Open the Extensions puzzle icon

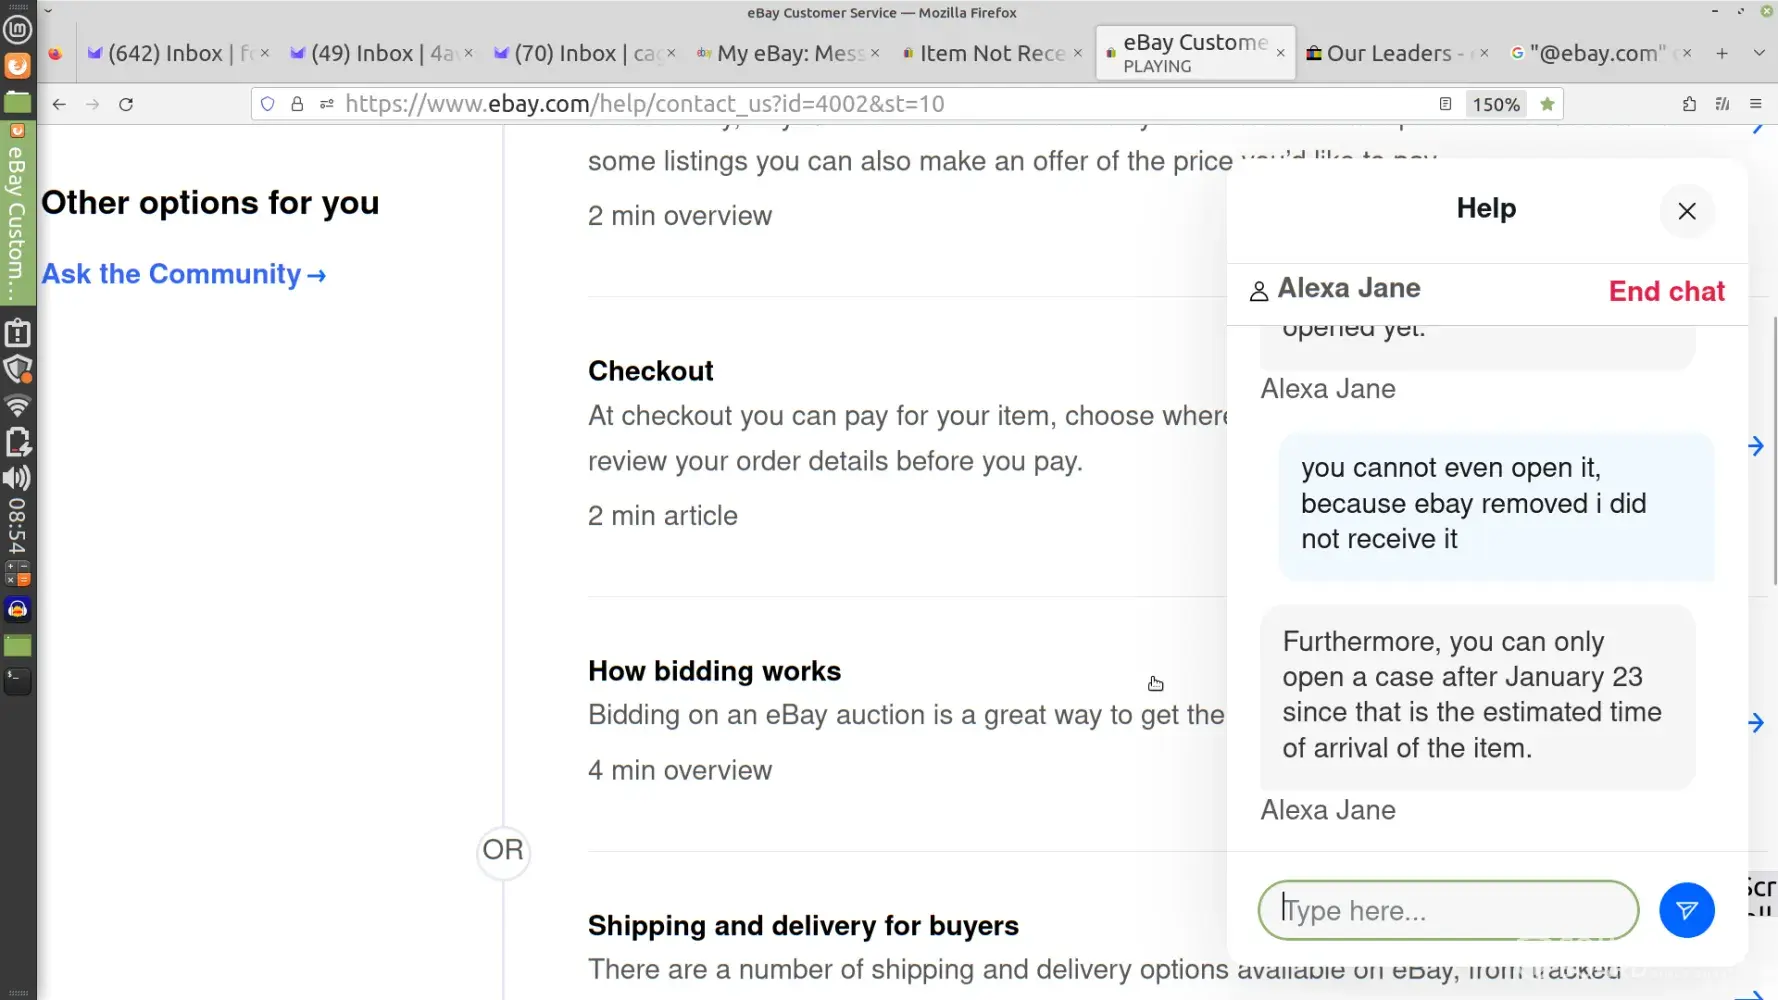click(x=1689, y=104)
